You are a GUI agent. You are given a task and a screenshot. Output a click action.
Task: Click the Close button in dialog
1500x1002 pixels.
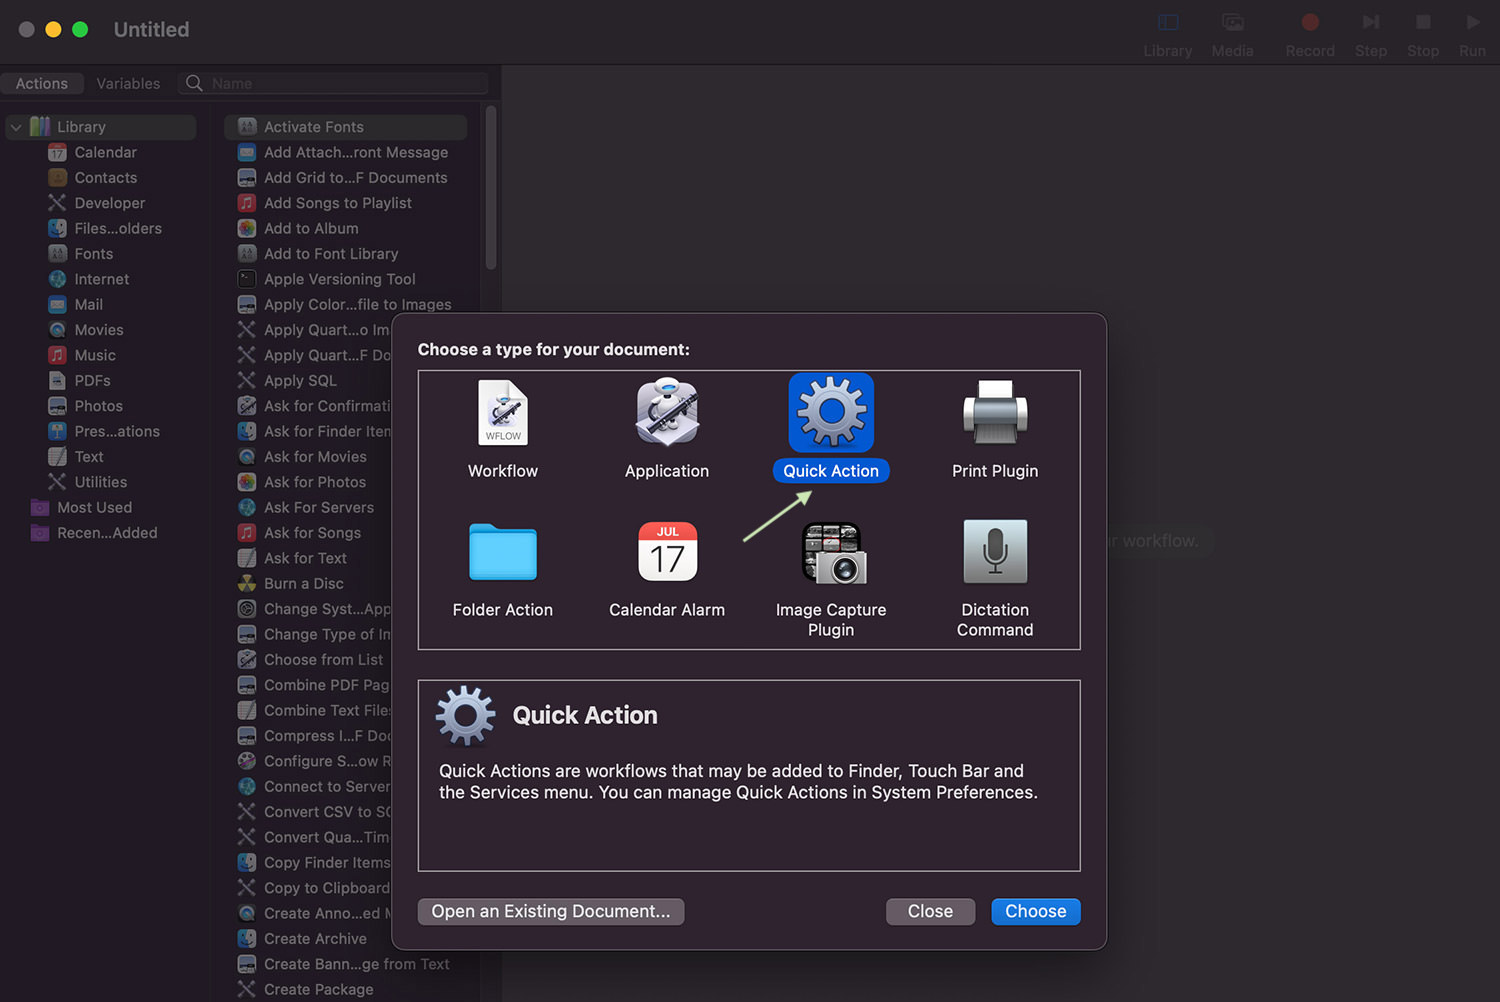[x=930, y=911]
